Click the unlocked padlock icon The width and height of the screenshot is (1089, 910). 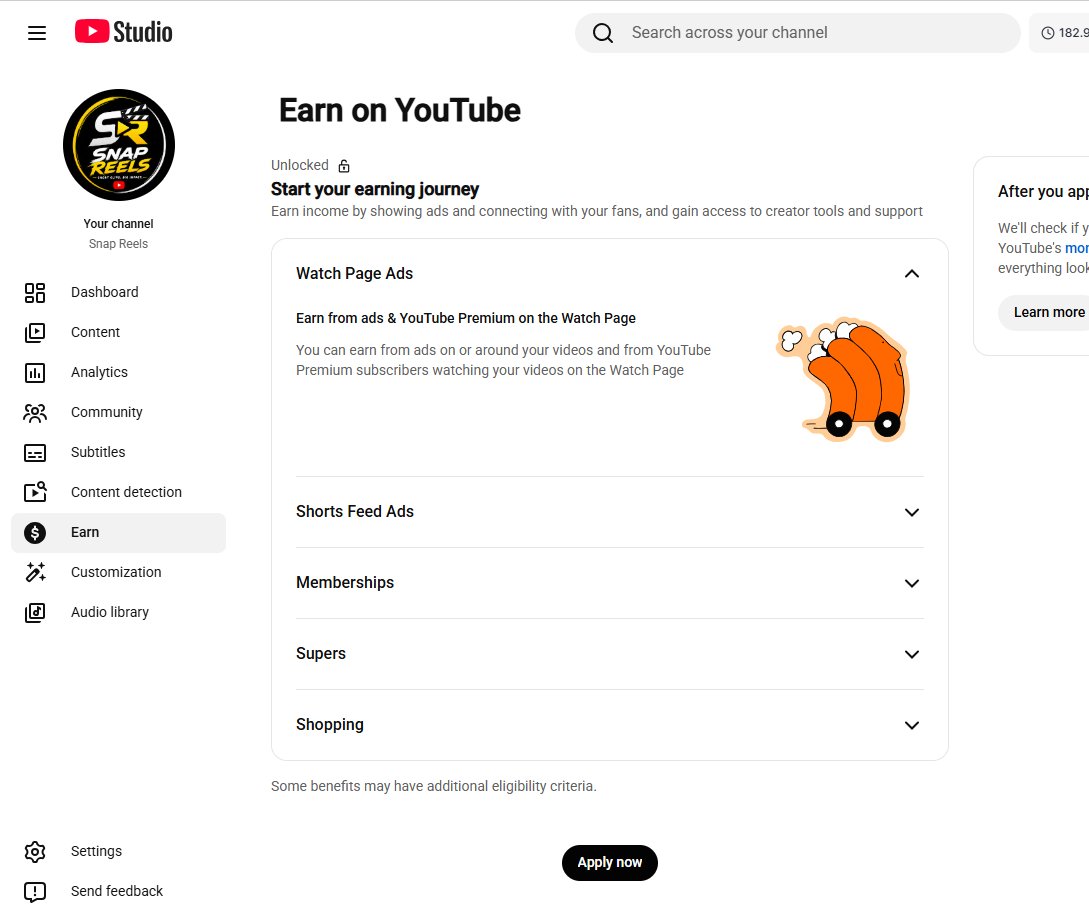344,166
